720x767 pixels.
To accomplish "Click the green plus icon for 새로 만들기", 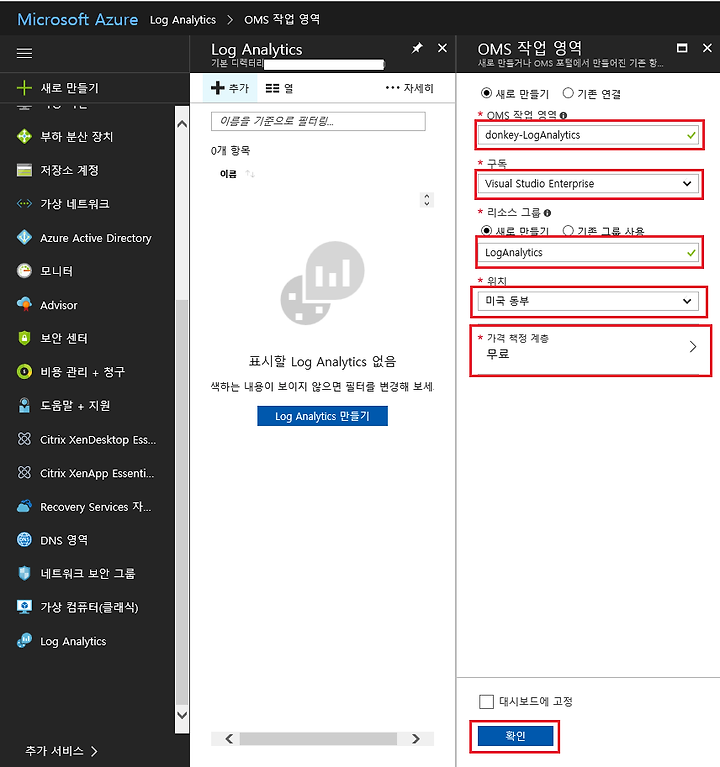I will point(24,88).
